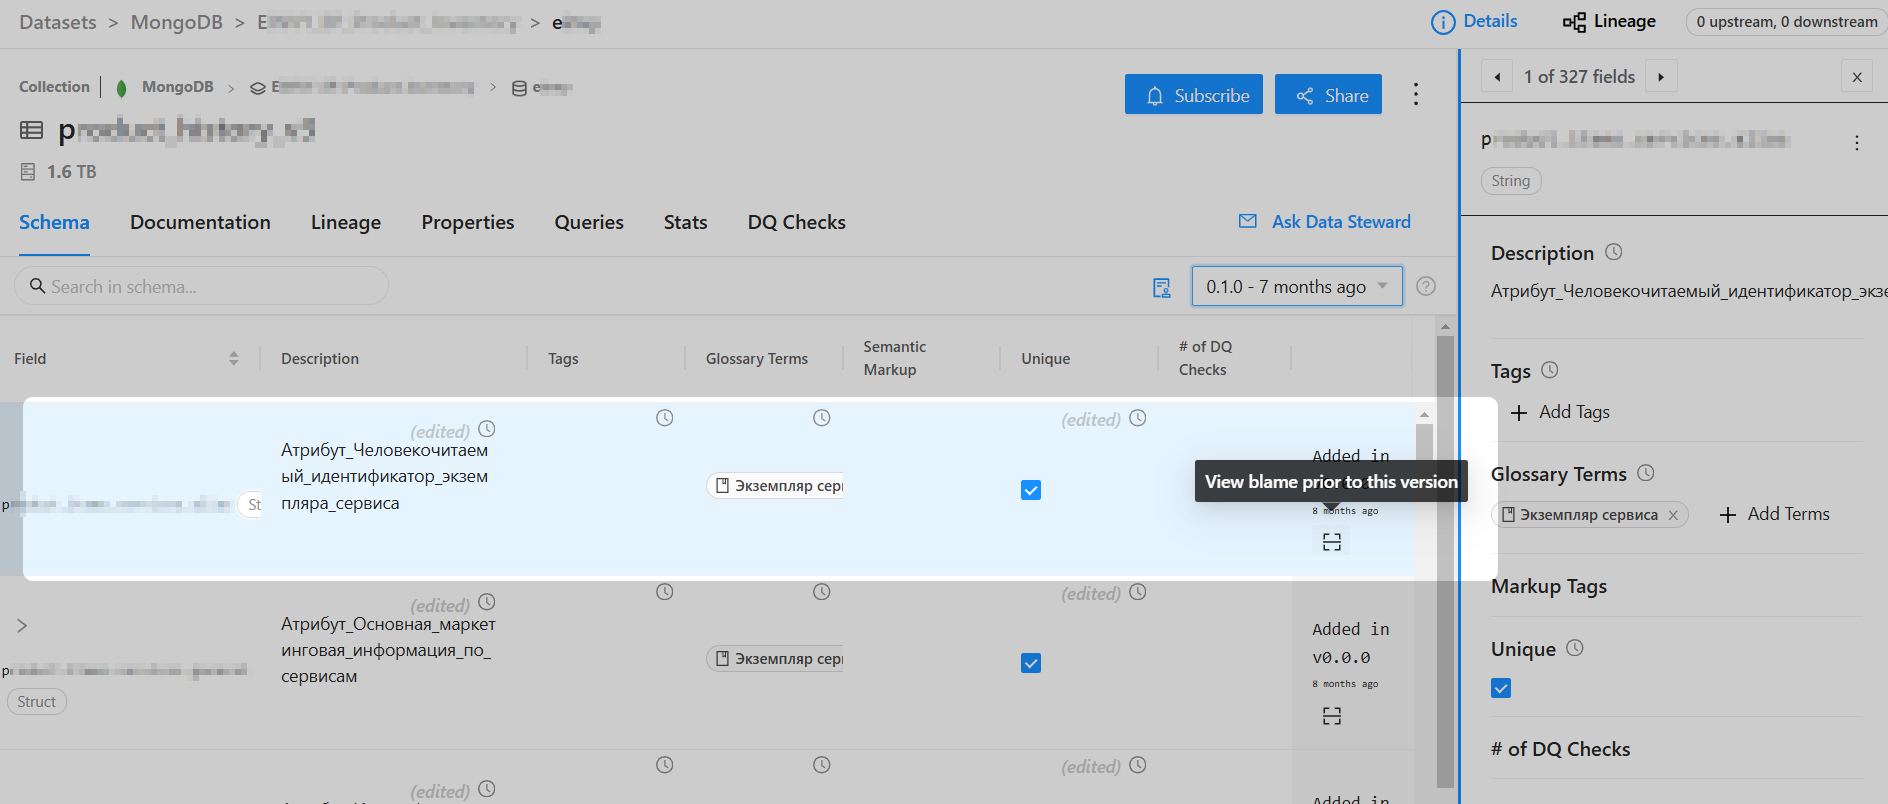Toggle the Unique checkbox in the sidebar
Screen dimensions: 1888x804
[x=1501, y=688]
